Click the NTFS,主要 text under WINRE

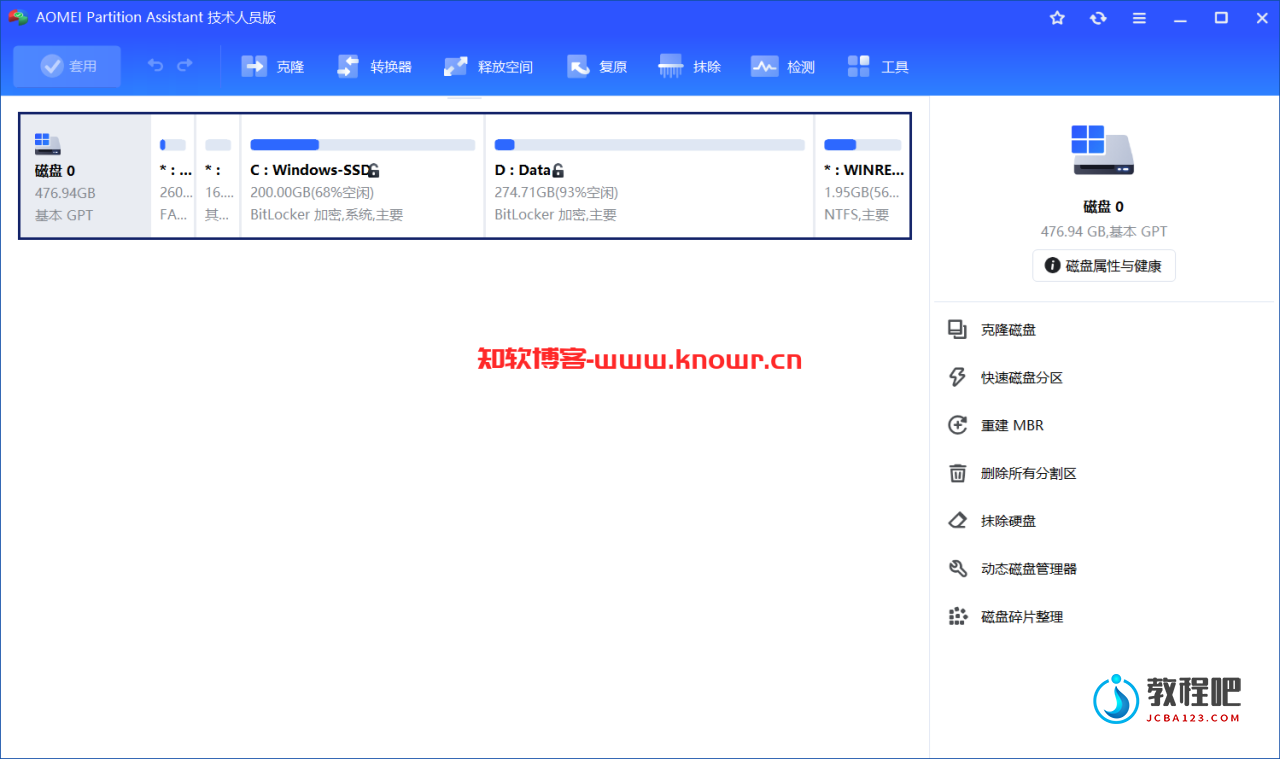click(x=857, y=215)
